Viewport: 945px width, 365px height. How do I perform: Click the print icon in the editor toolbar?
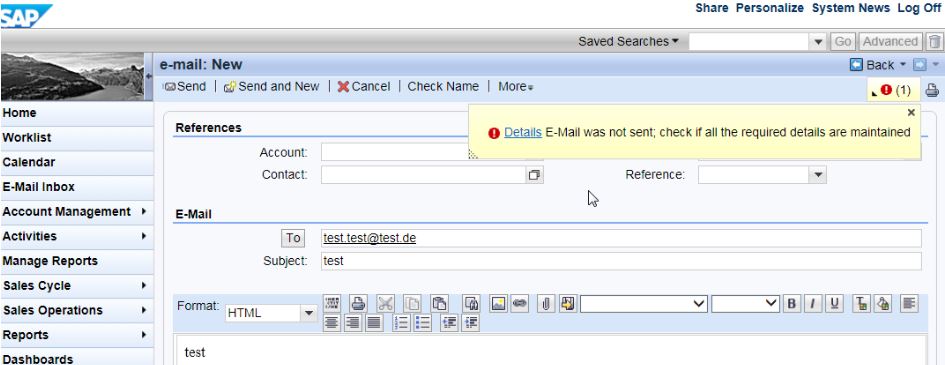[x=359, y=304]
